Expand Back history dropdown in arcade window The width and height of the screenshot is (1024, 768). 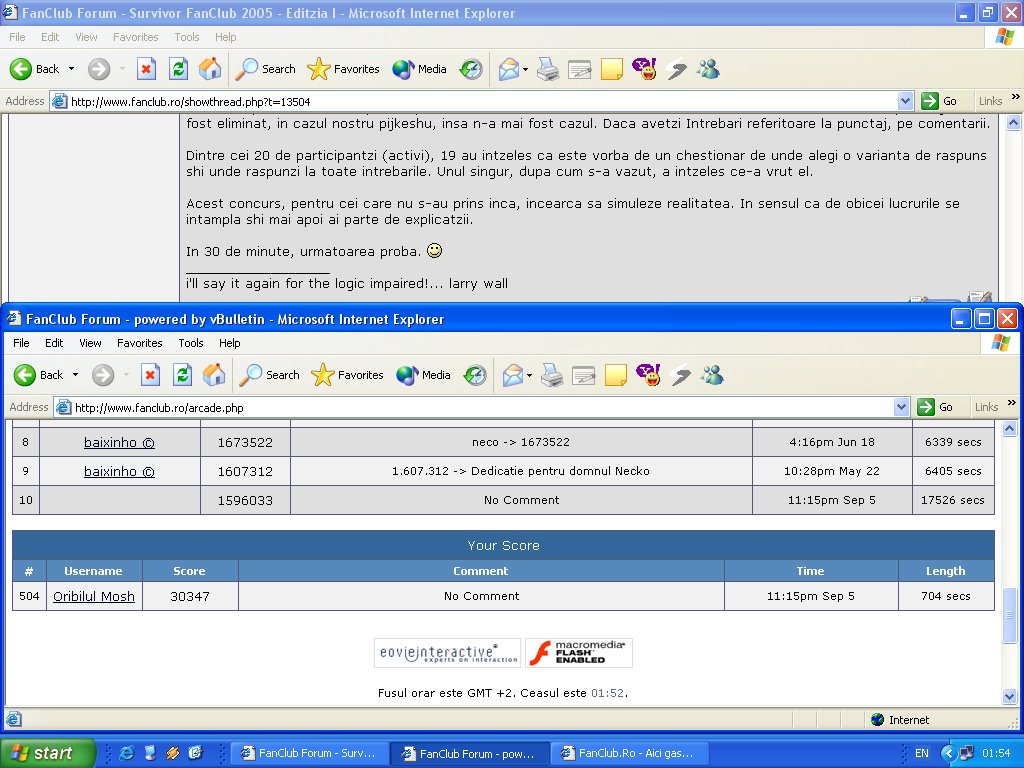click(75, 375)
